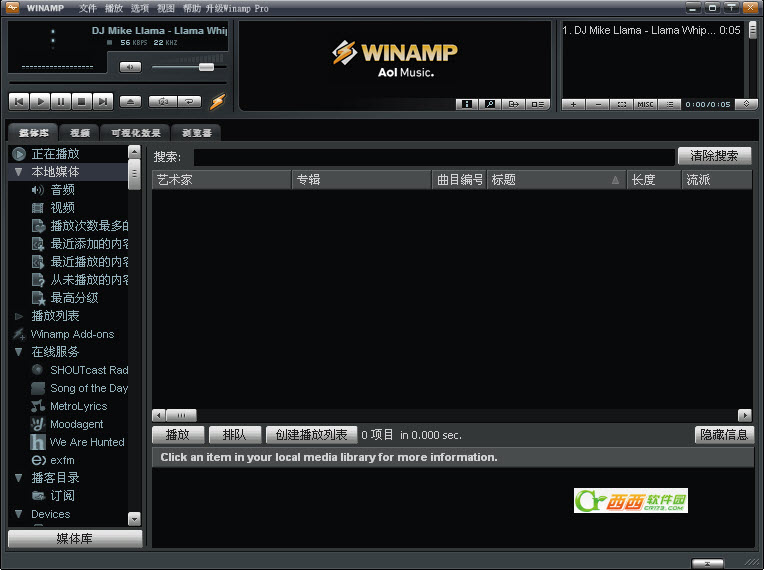Open MetroLyrics service
Viewport: 764px width, 570px height.
78,406
